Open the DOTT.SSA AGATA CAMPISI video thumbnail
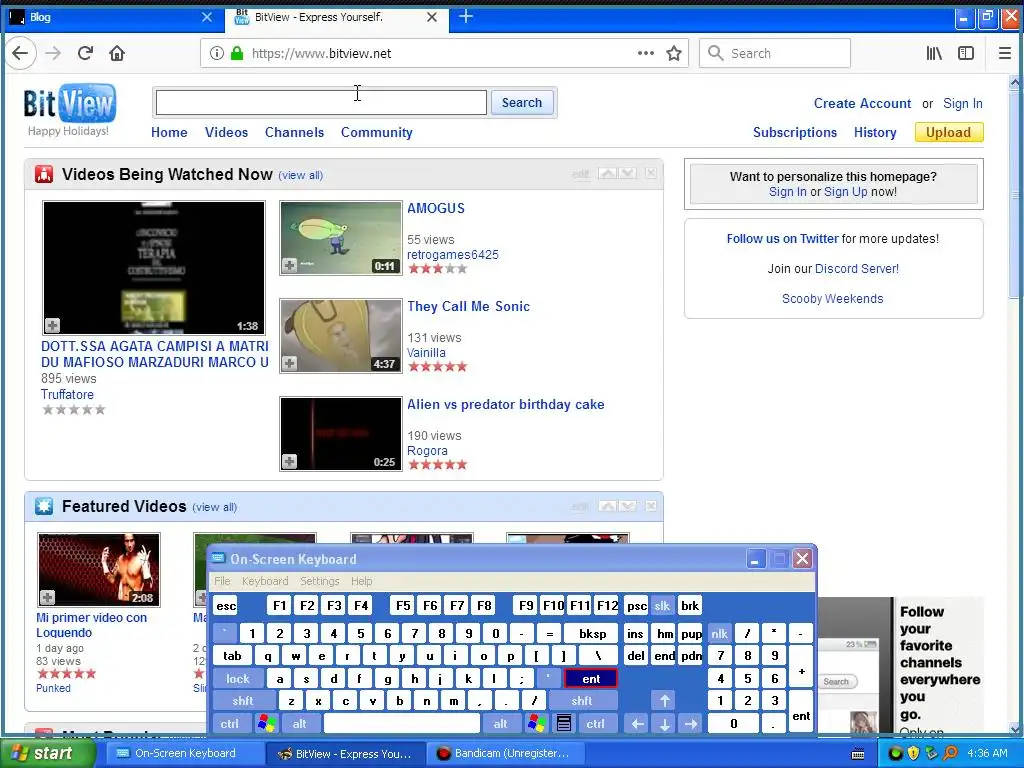The image size is (1024, 768). click(153, 268)
